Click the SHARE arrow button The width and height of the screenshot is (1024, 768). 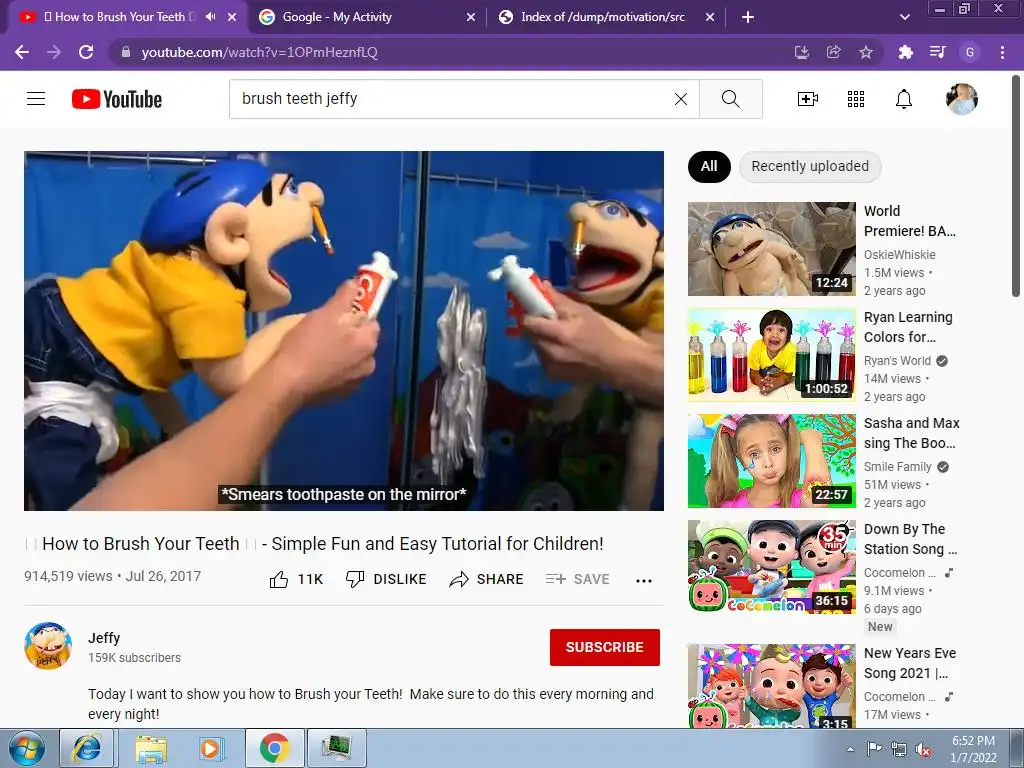coord(487,579)
